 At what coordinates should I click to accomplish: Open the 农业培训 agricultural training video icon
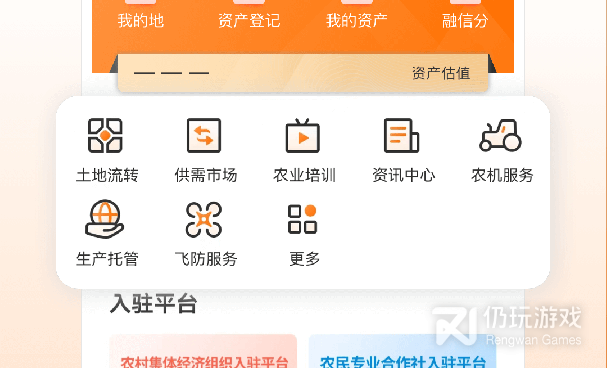[303, 135]
